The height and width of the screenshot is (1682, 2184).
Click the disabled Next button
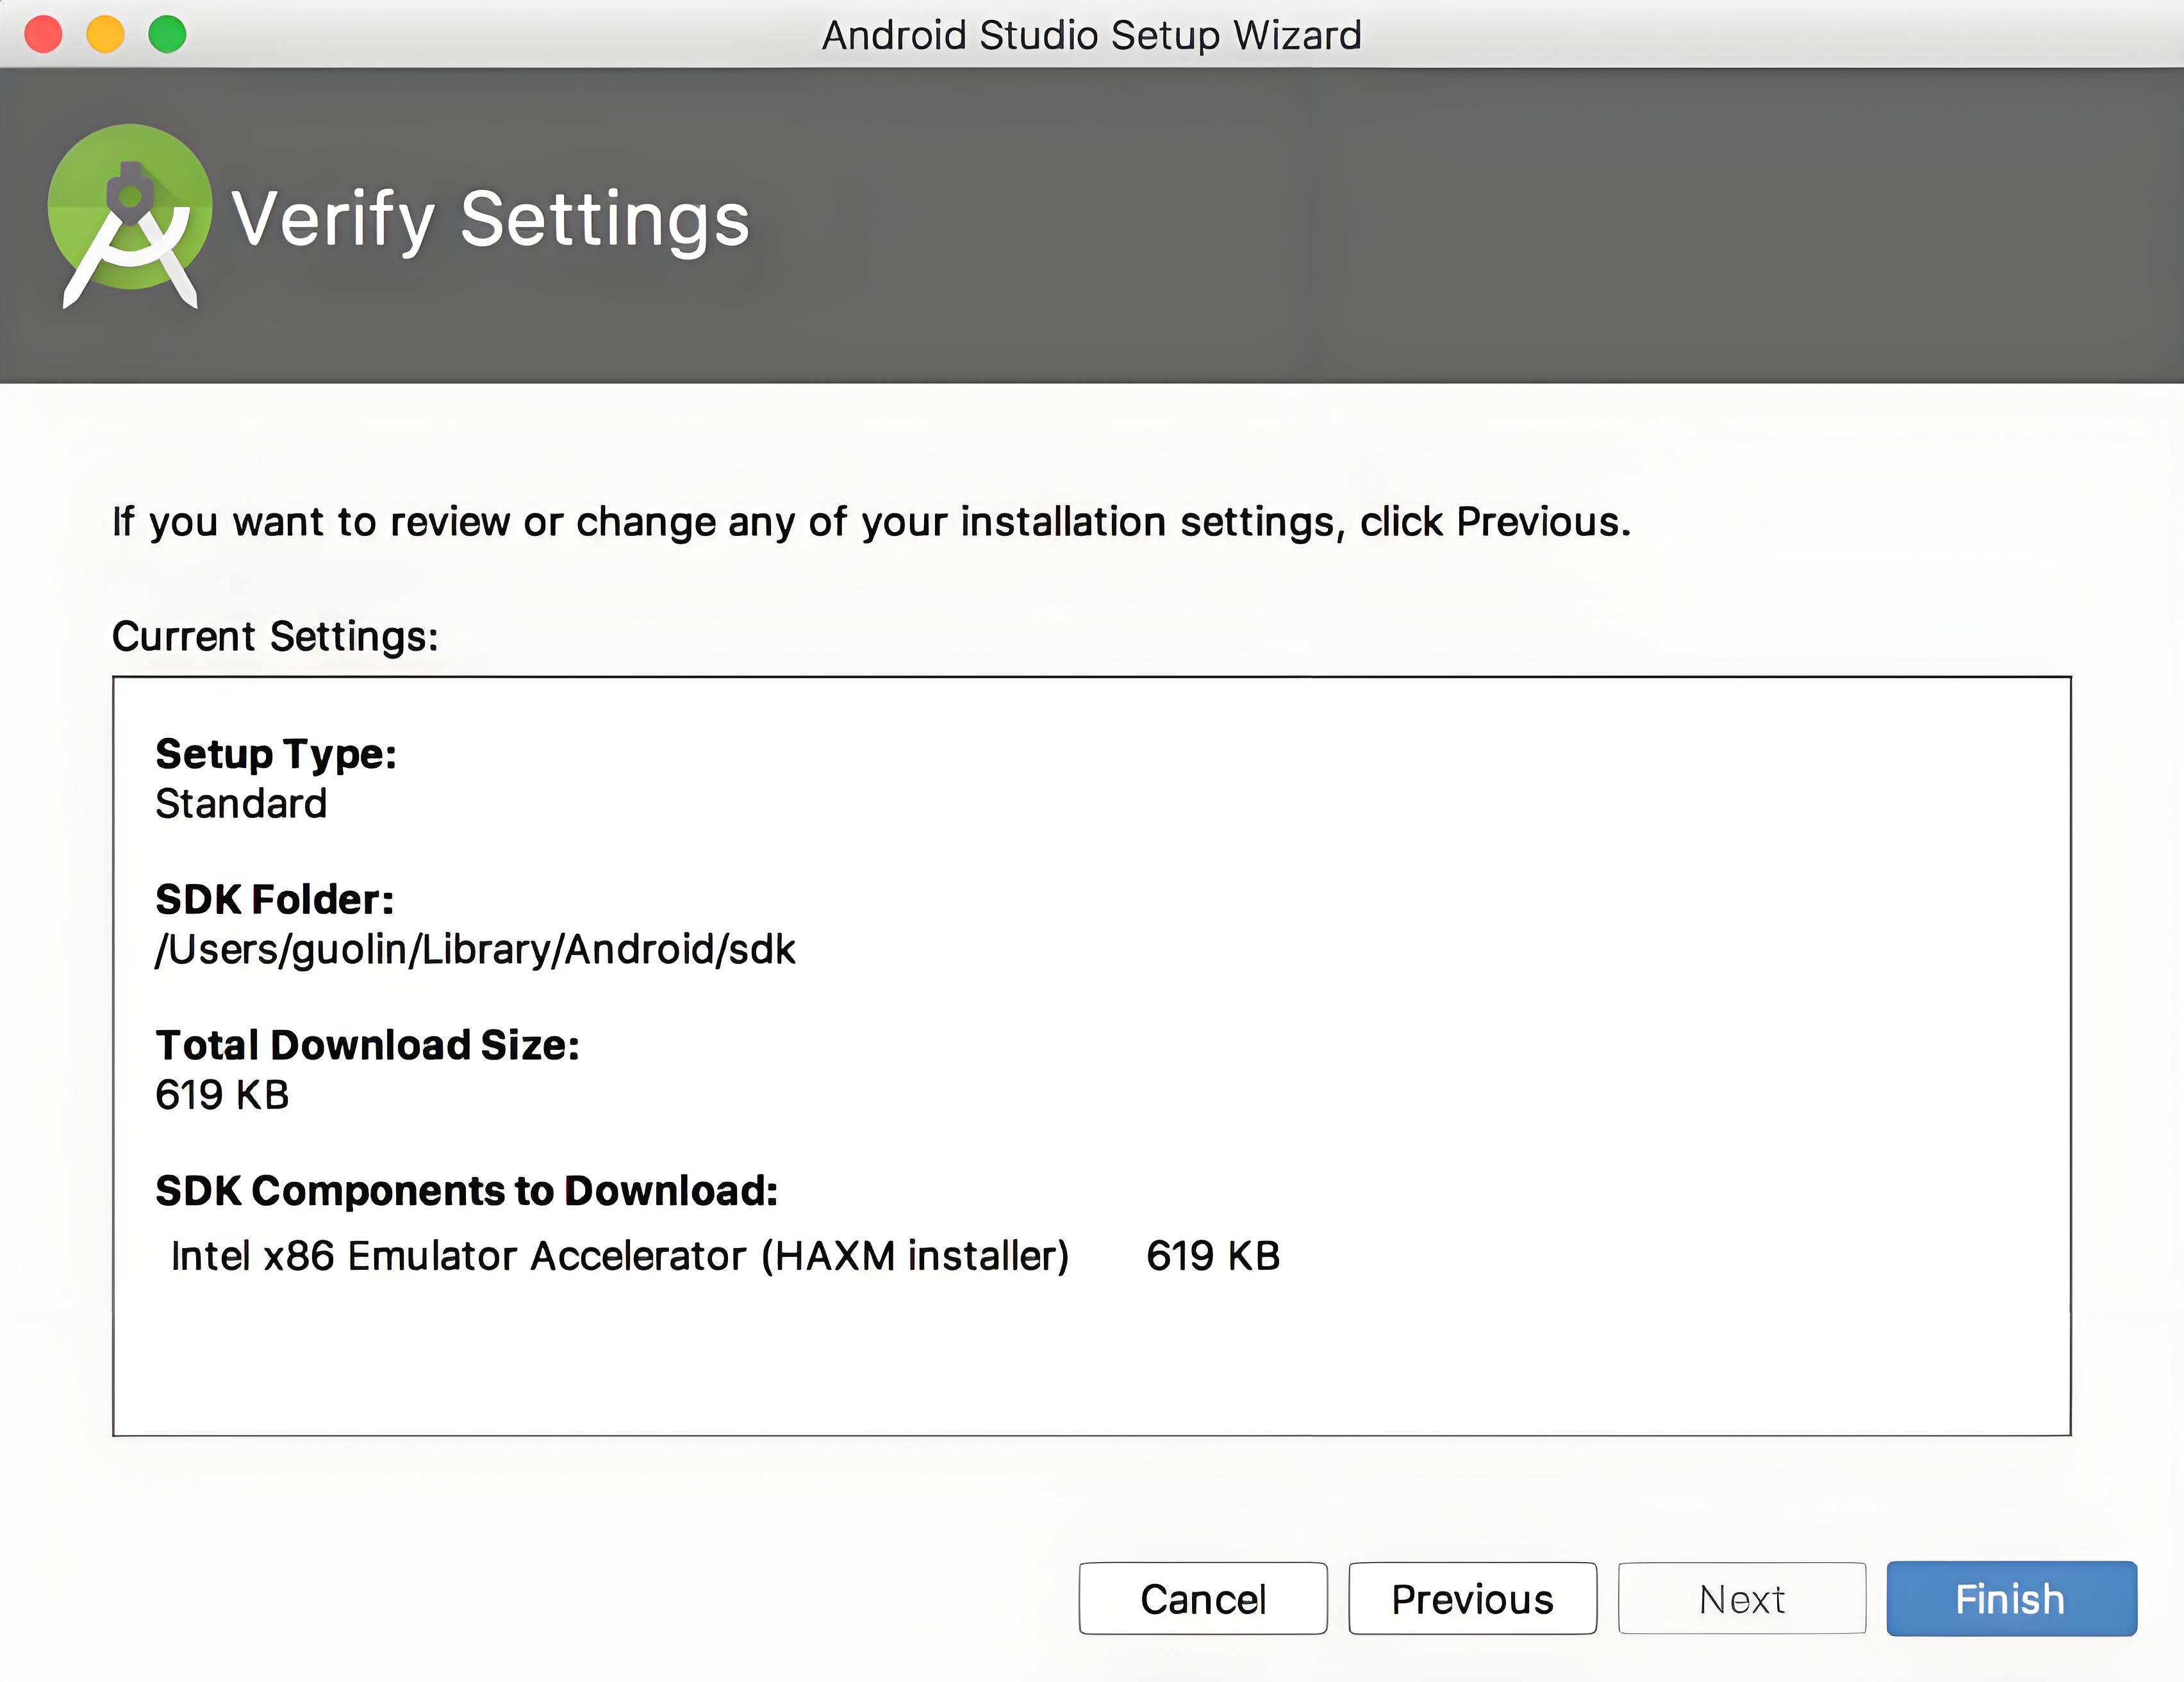pyautogui.click(x=1742, y=1598)
